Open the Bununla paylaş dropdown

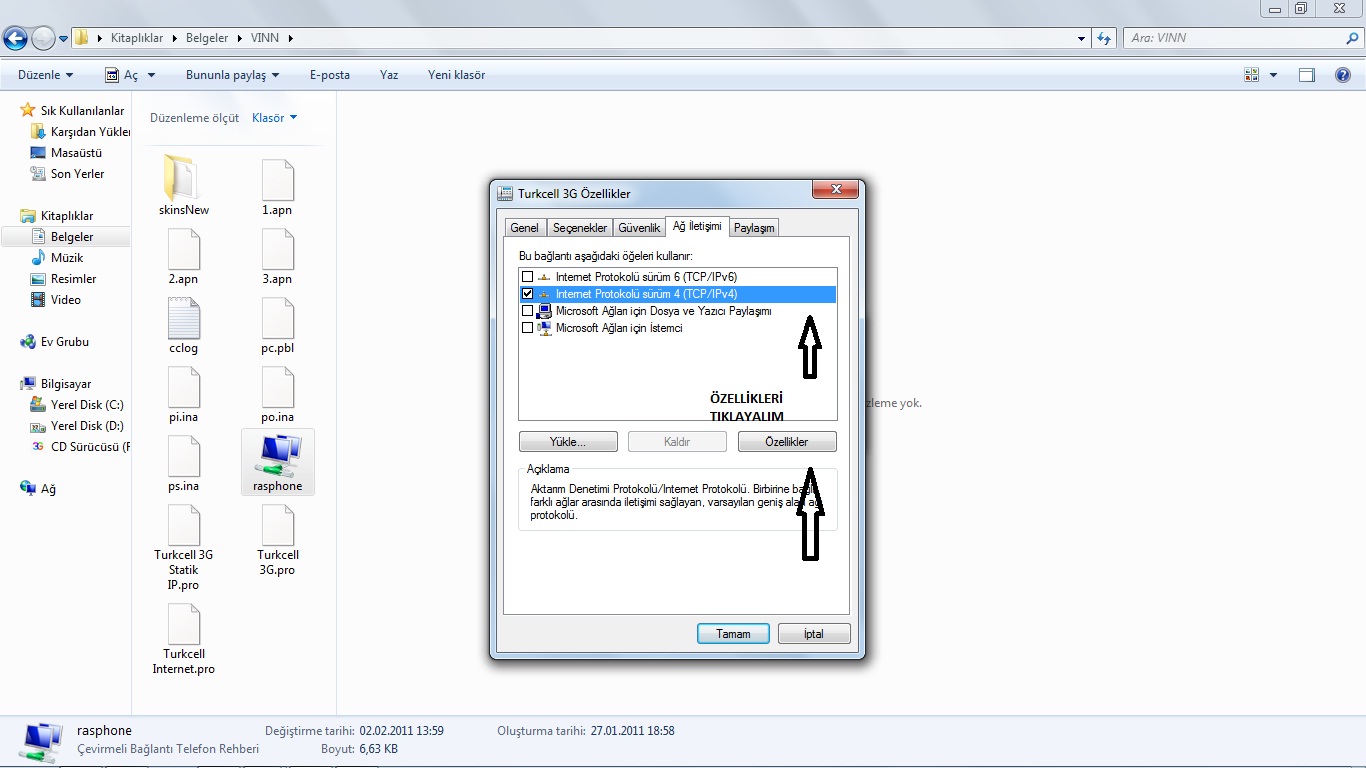click(232, 75)
